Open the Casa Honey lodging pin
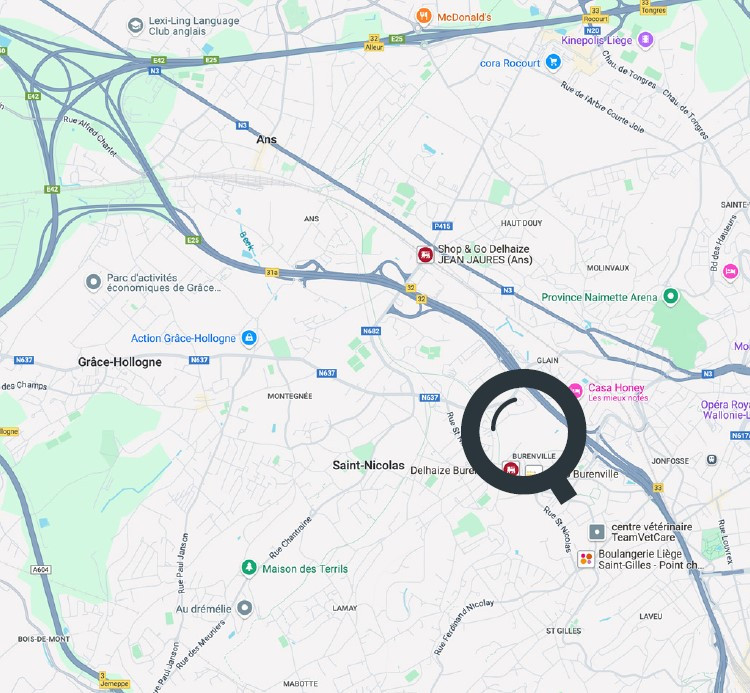The height and width of the screenshot is (693, 750). click(x=576, y=391)
